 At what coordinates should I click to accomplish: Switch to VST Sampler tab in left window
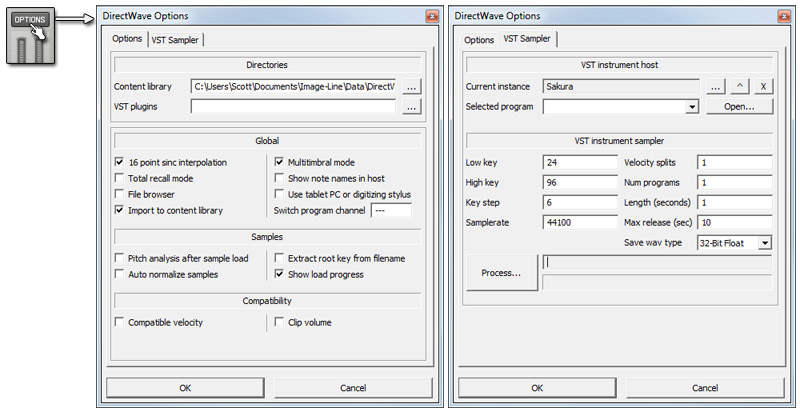pos(179,40)
